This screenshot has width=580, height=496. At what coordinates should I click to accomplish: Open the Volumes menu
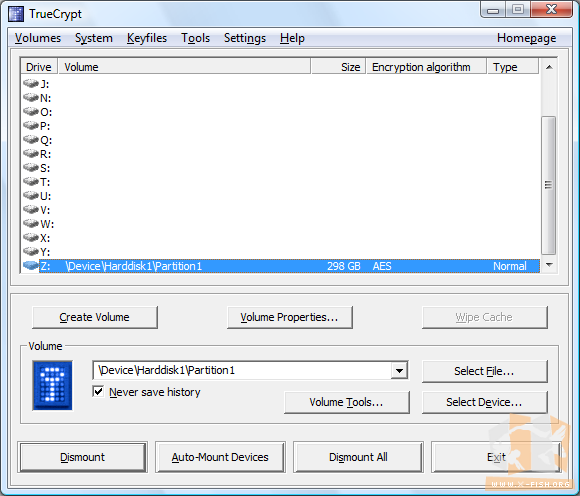click(x=38, y=38)
